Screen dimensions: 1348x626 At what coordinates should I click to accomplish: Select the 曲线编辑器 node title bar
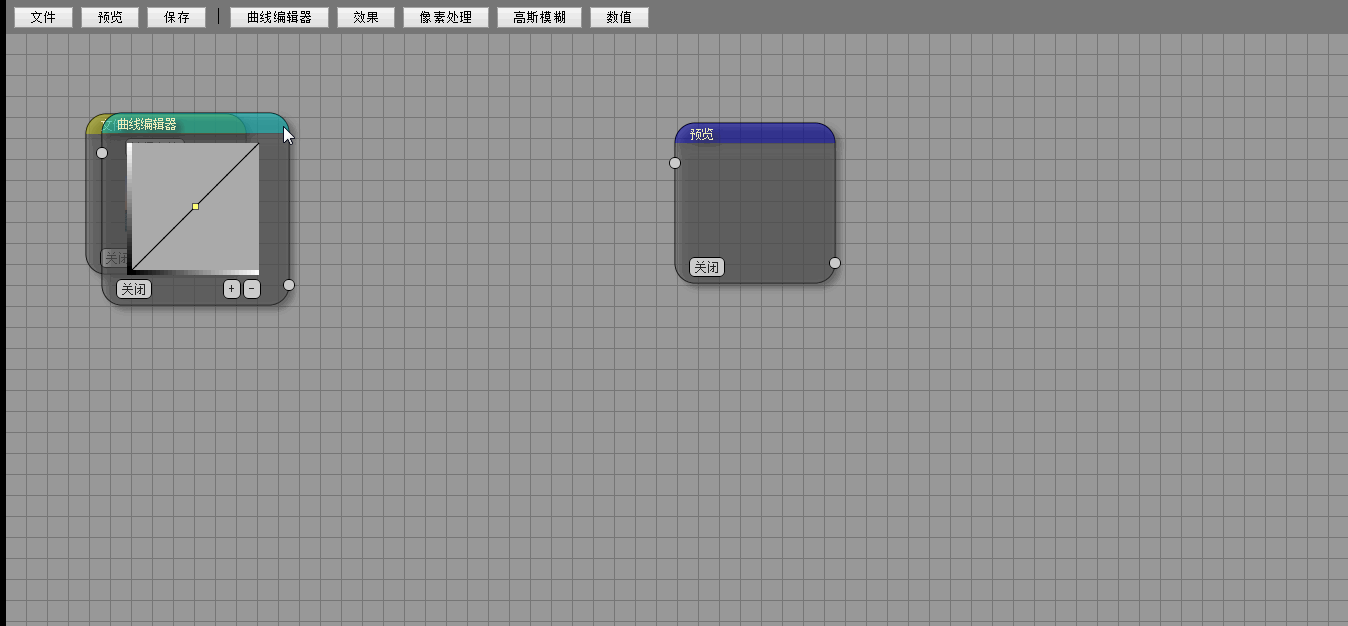pyautogui.click(x=196, y=124)
